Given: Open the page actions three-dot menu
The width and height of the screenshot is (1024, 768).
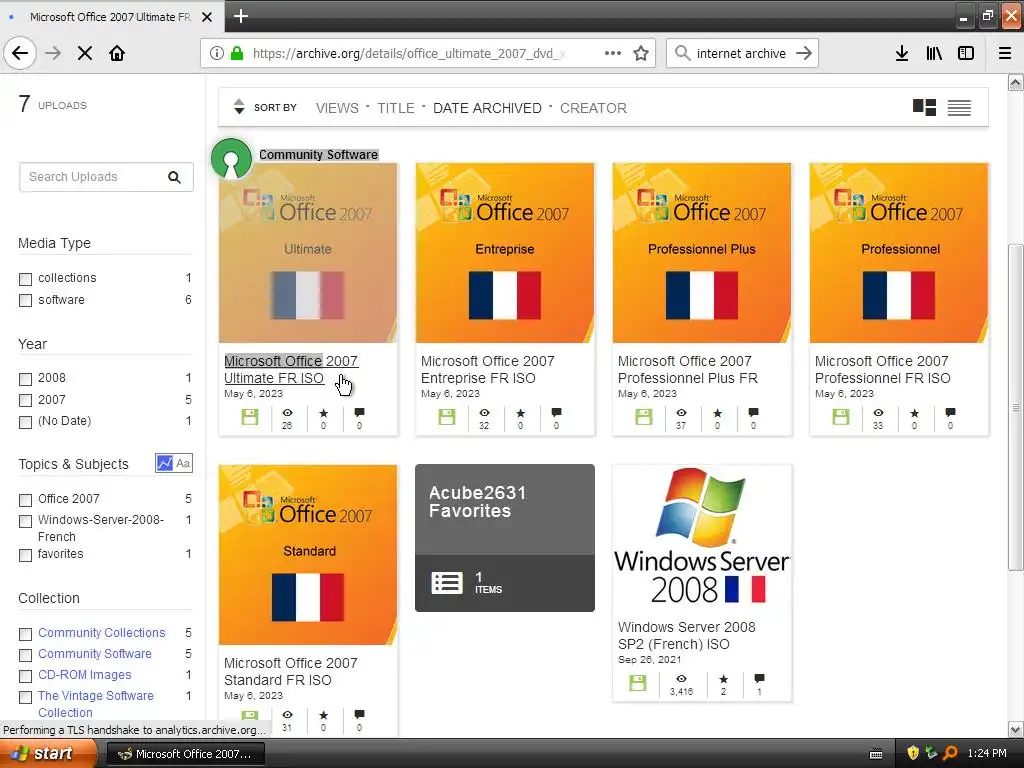Looking at the screenshot, I should point(613,54).
